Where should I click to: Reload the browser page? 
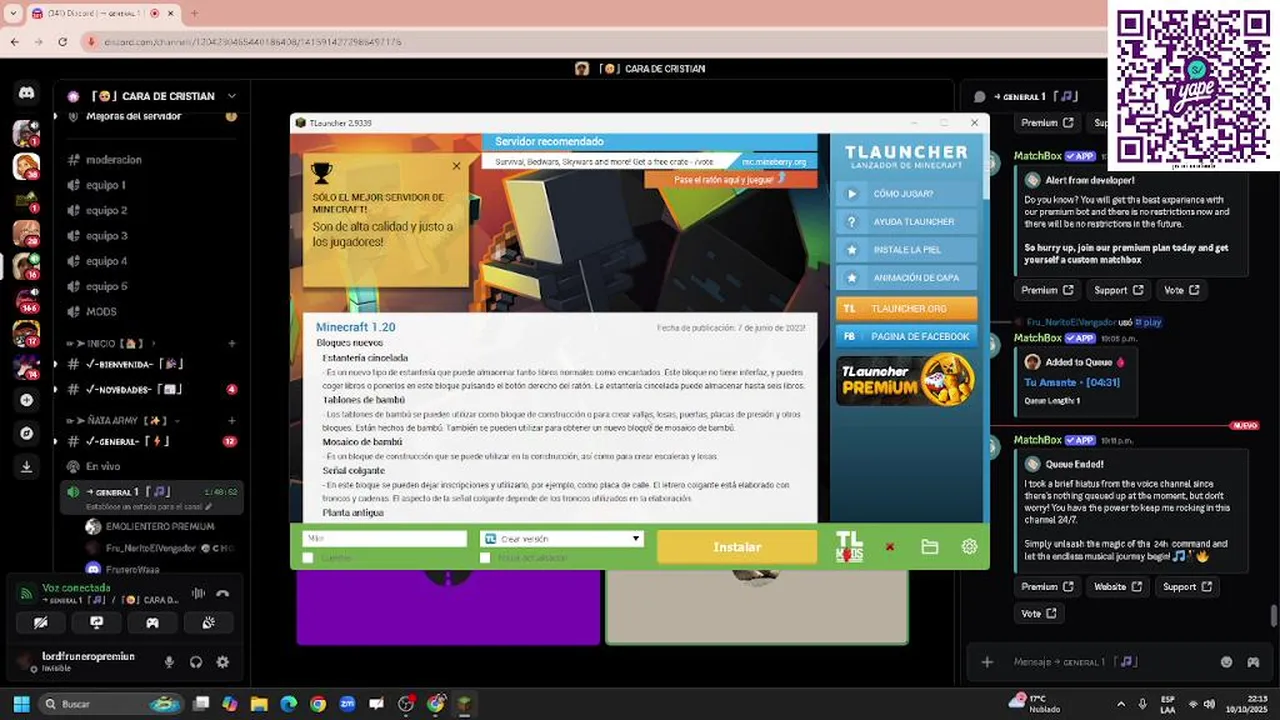[62, 42]
